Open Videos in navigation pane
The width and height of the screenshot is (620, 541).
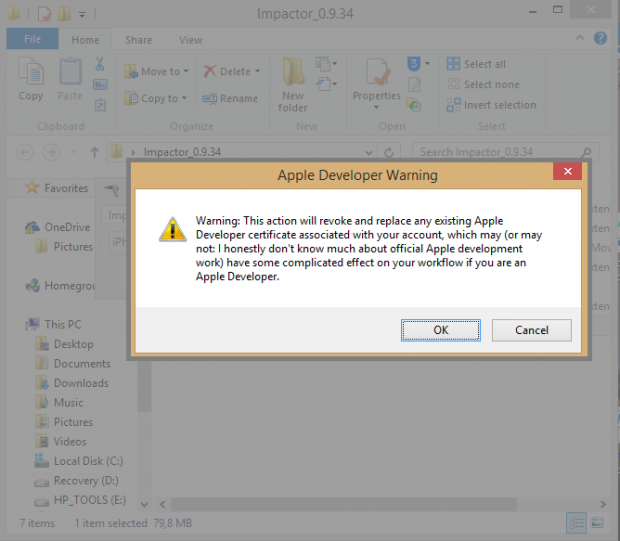[x=60, y=441]
